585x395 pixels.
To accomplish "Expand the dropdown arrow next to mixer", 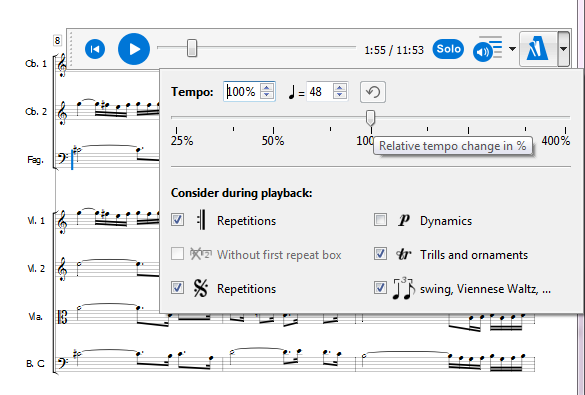I will pyautogui.click(x=512, y=49).
